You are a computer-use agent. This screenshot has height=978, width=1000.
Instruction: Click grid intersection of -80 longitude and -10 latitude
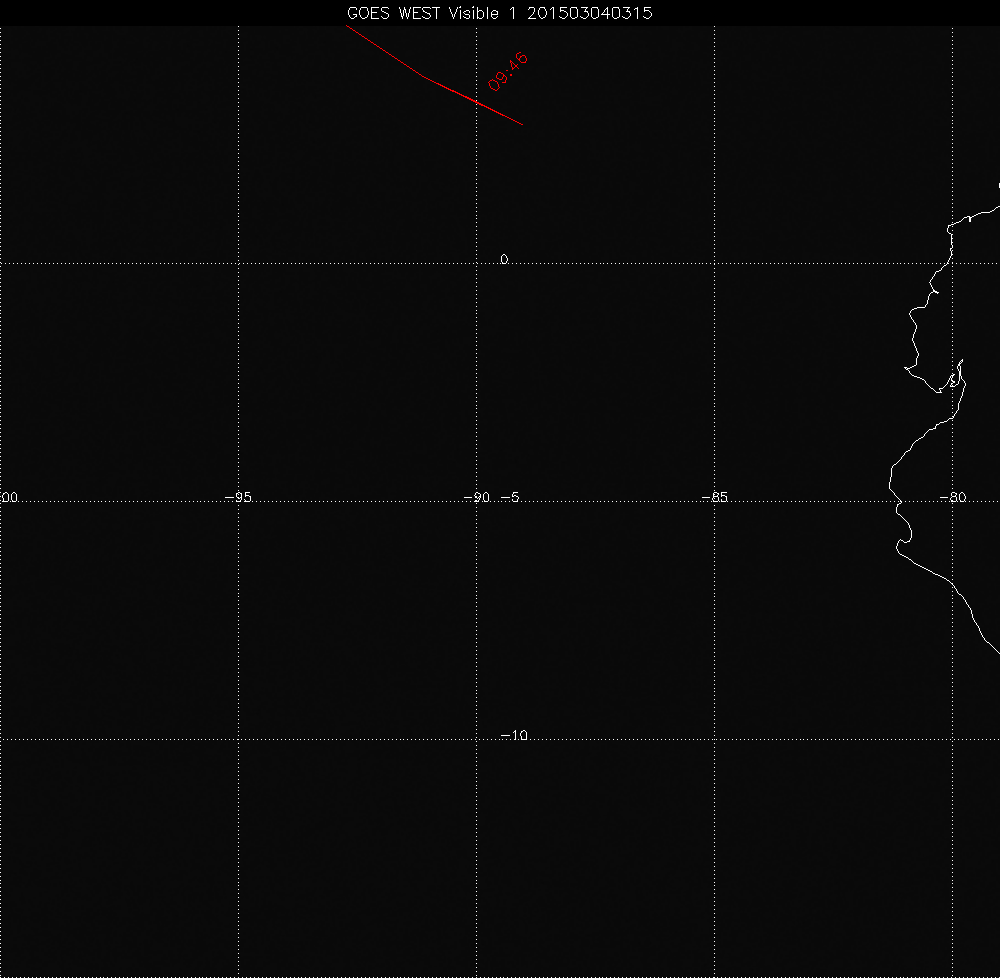953,739
